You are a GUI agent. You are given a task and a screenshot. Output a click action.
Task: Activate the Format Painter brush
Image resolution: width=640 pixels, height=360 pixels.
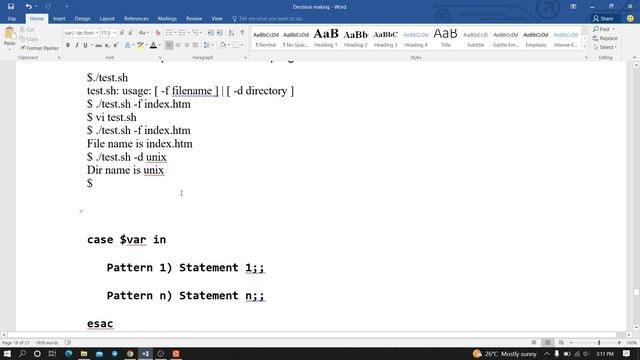click(x=39, y=48)
